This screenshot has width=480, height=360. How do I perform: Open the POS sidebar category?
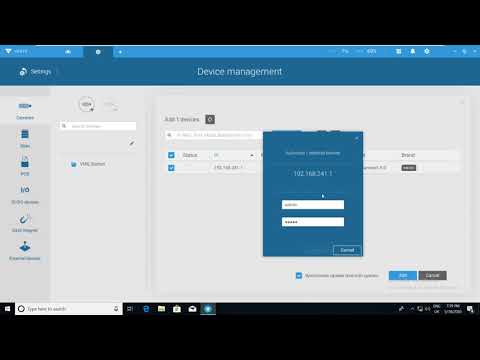pyautogui.click(x=25, y=167)
